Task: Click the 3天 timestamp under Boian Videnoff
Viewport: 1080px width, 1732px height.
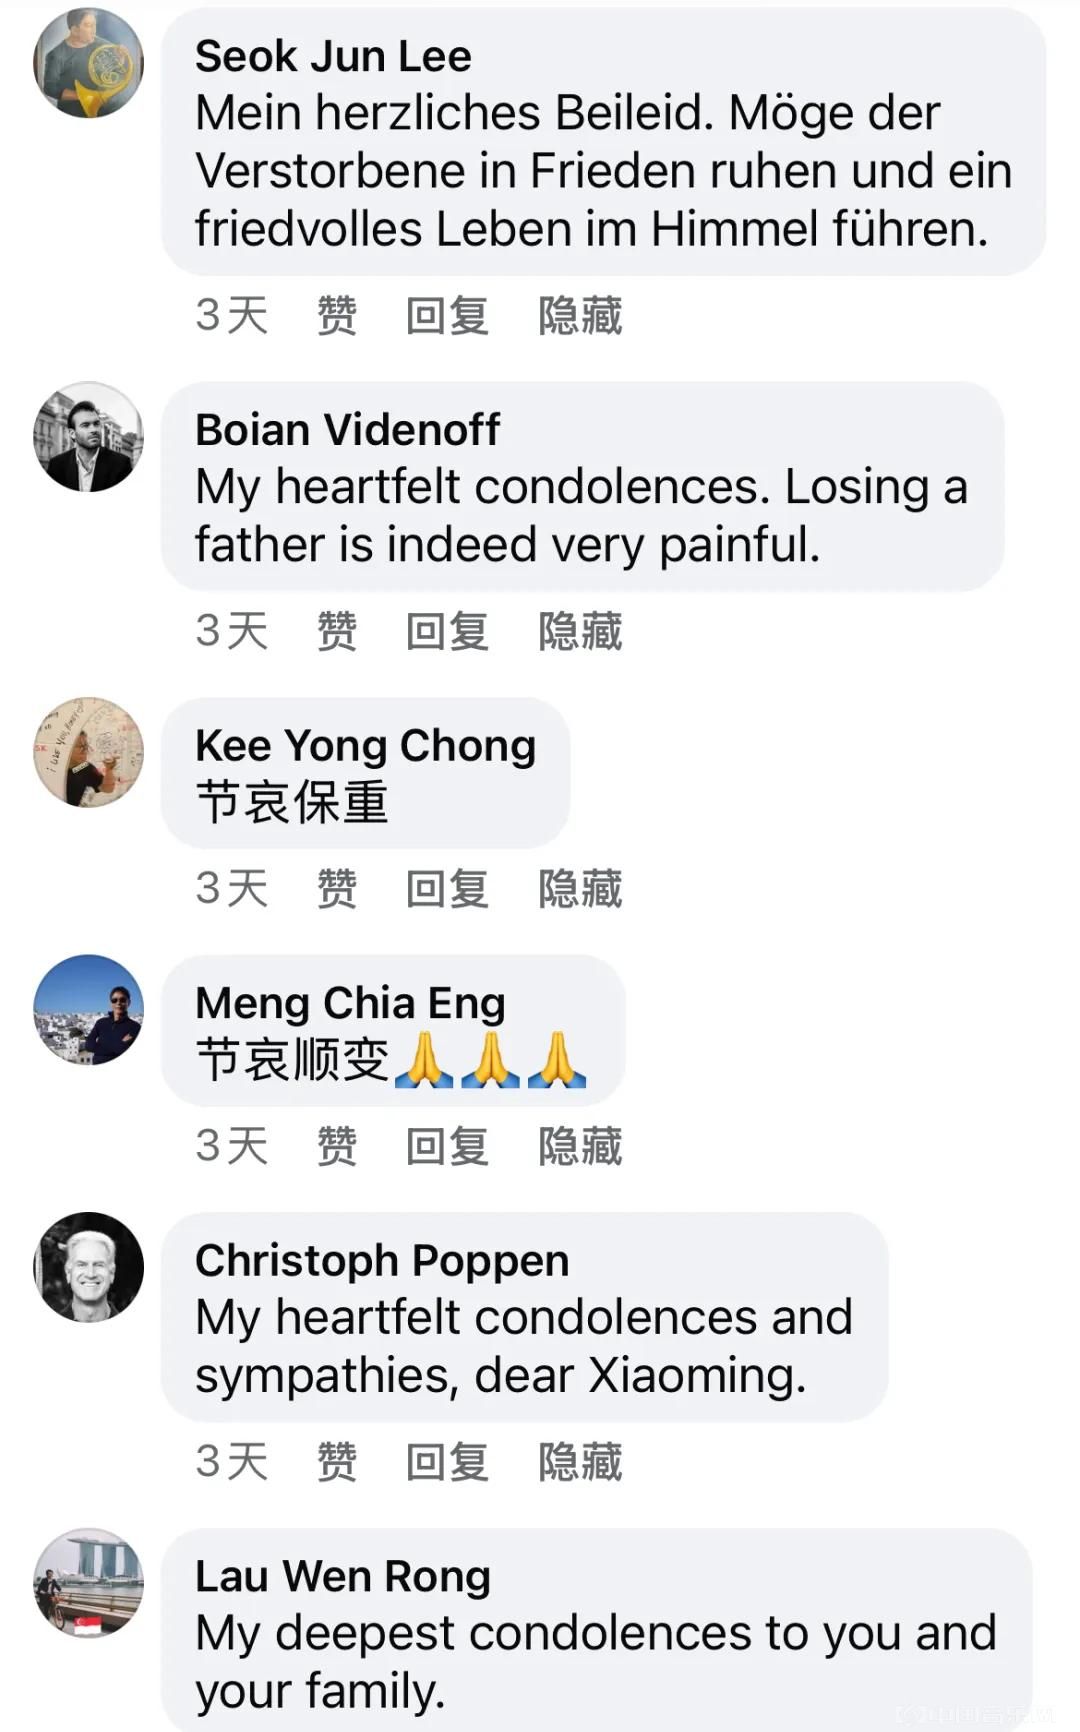Action: (x=232, y=632)
